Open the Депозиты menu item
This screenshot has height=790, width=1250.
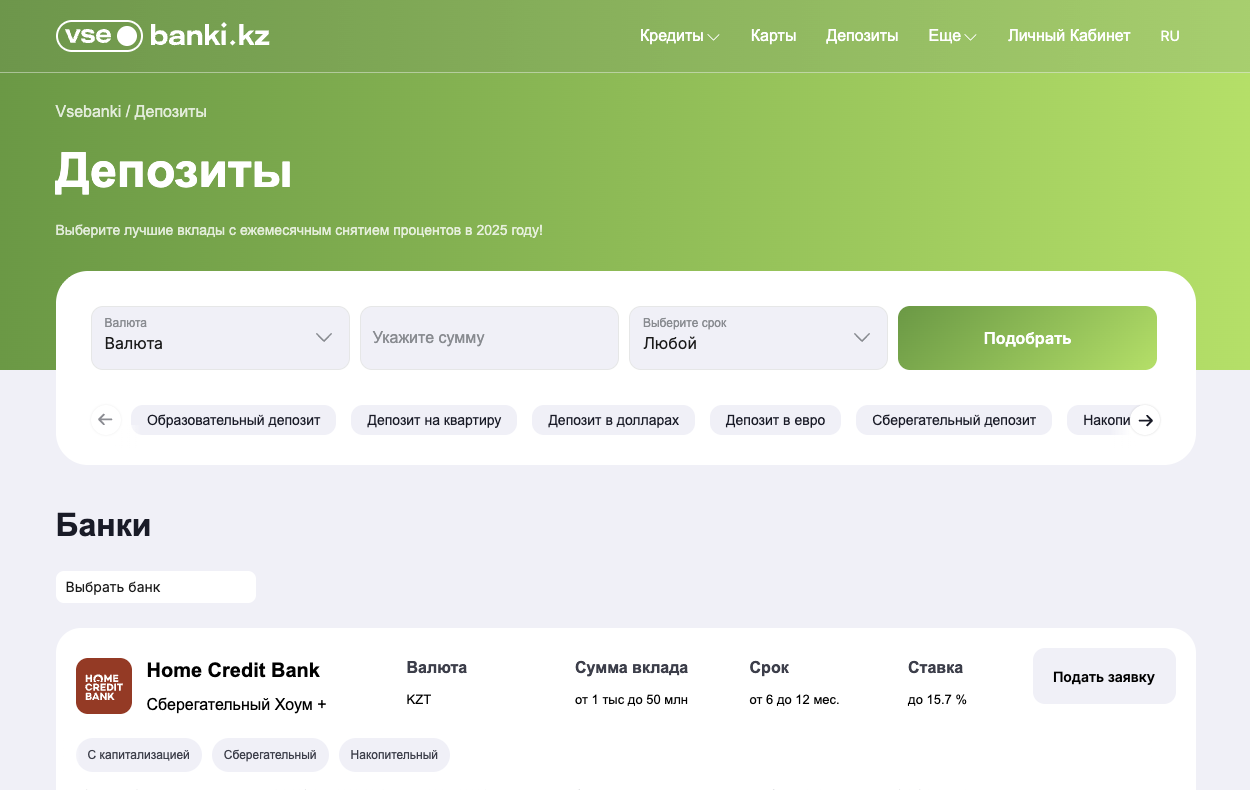[x=861, y=36]
